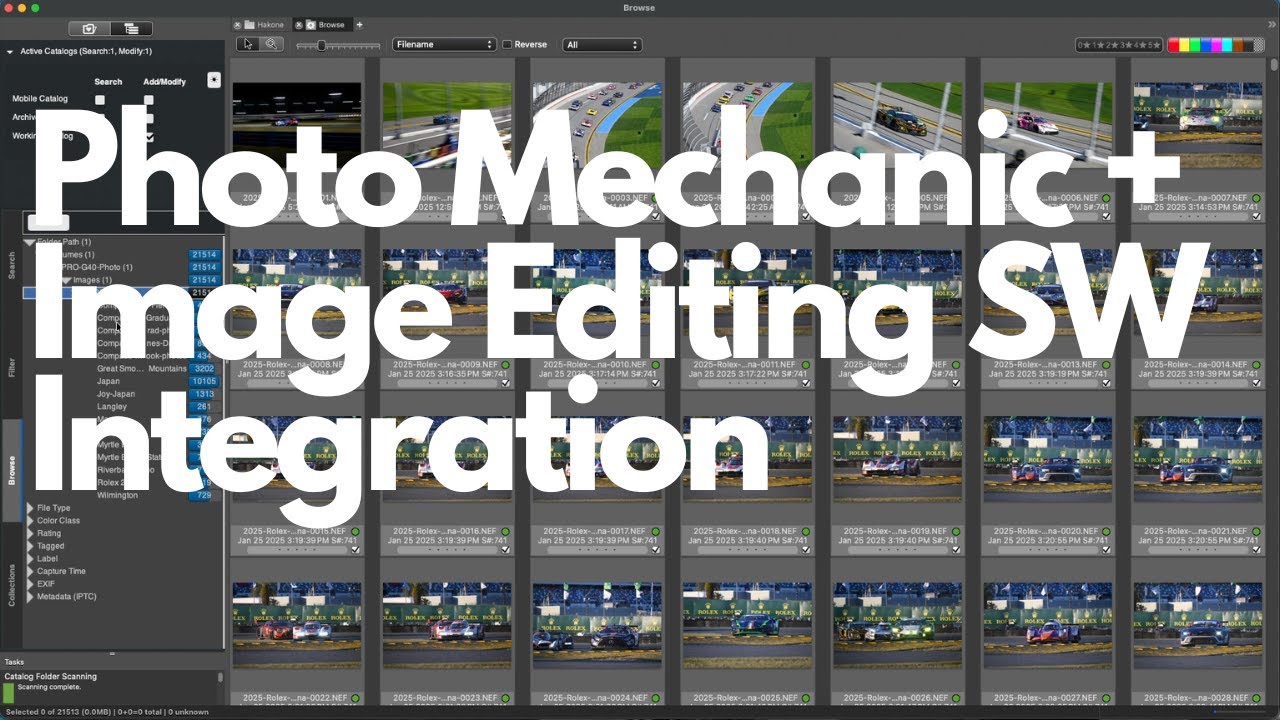1280x720 pixels.
Task: Filter by magenta color class swatch
Action: pyautogui.click(x=1217, y=45)
